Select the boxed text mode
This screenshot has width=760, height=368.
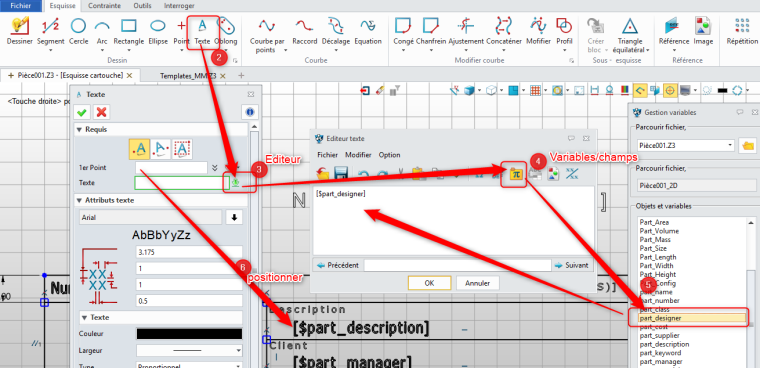tap(182, 149)
